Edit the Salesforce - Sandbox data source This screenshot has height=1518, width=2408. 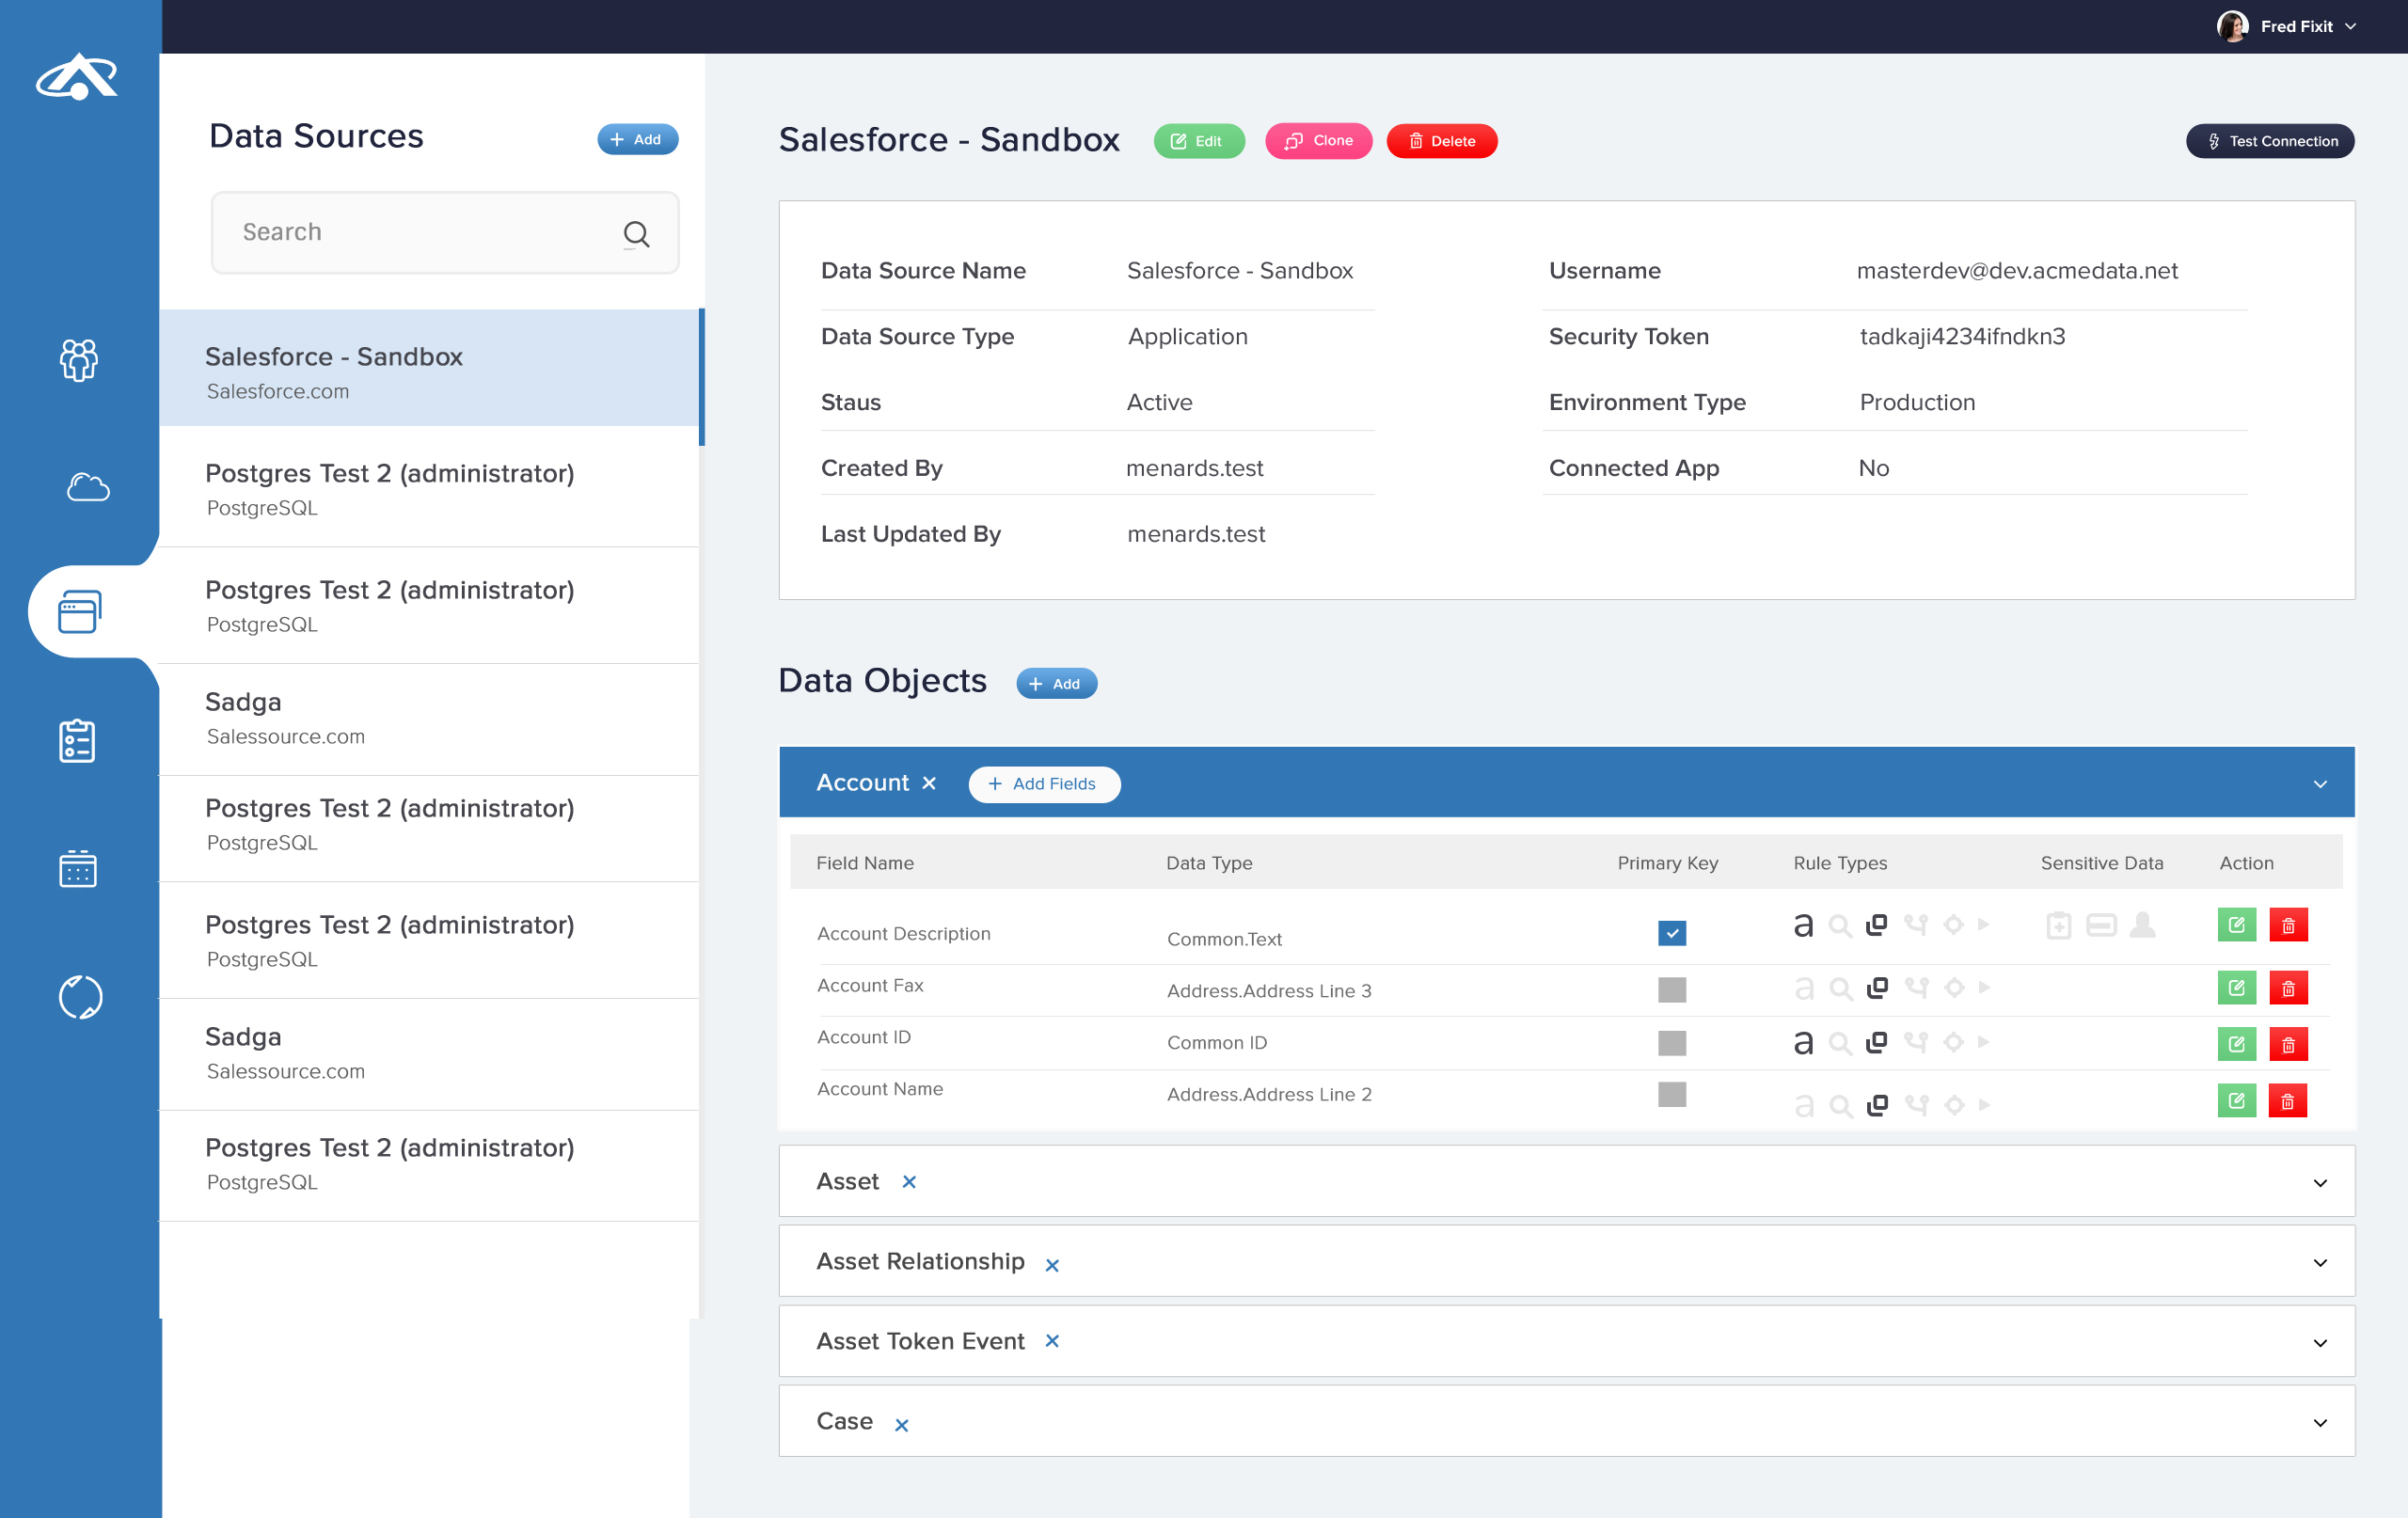pos(1198,141)
